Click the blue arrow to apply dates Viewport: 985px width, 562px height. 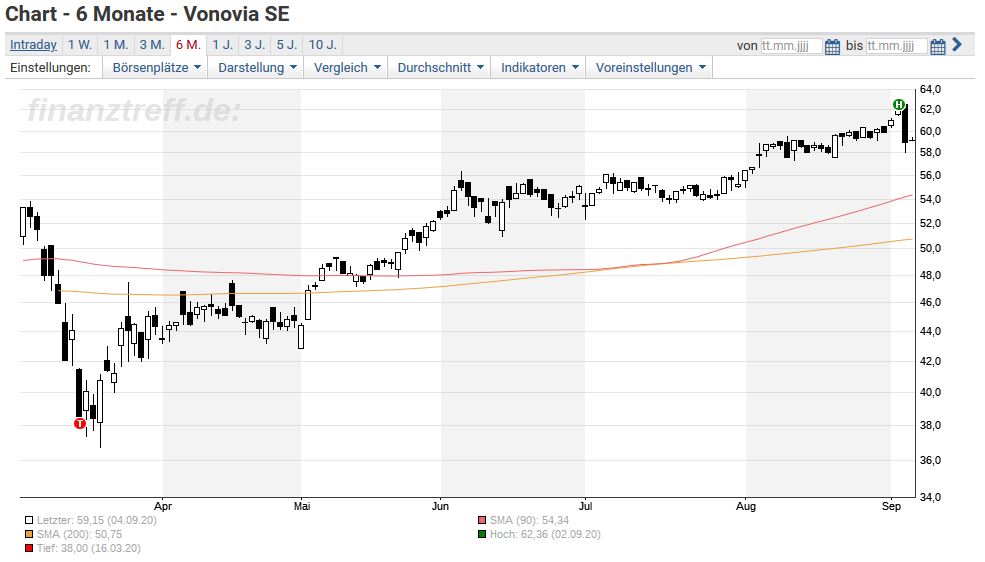coord(957,45)
